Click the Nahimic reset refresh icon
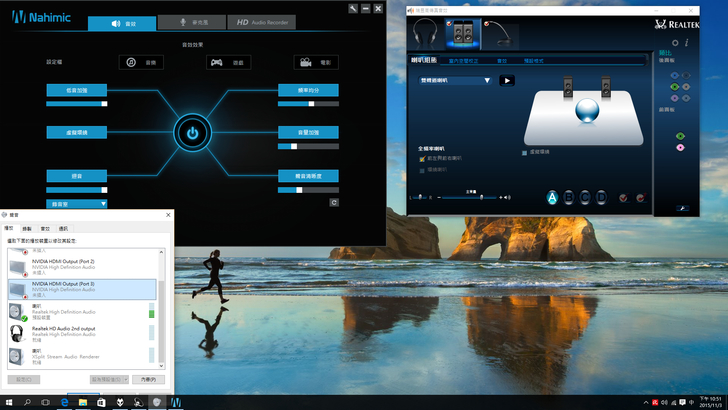 click(333, 203)
